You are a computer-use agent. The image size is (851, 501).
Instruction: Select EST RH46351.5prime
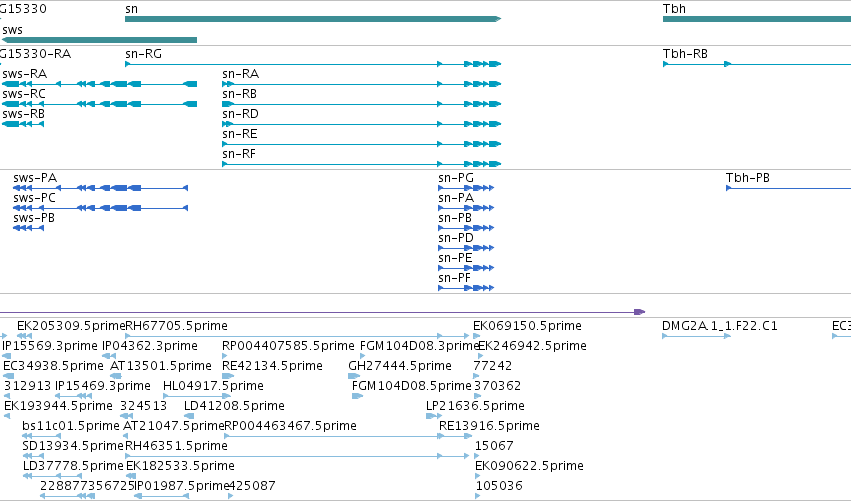point(176,446)
